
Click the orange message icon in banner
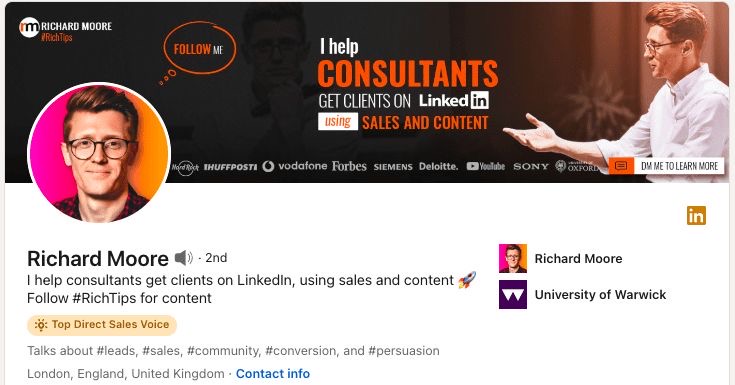[x=621, y=166]
